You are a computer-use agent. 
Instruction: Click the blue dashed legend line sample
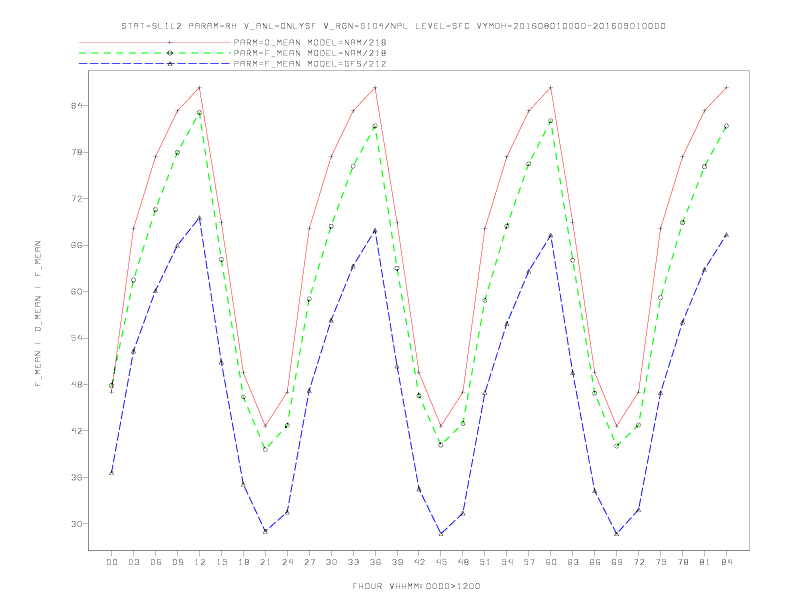point(155,64)
